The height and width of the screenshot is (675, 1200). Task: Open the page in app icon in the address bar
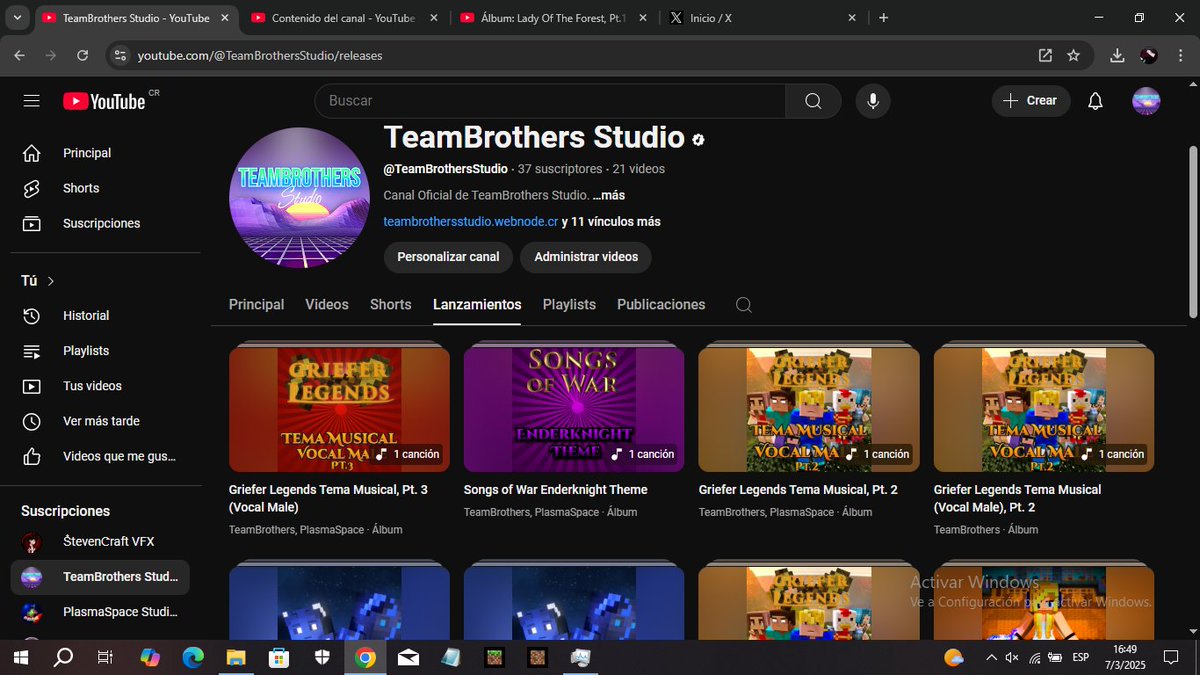(1045, 56)
